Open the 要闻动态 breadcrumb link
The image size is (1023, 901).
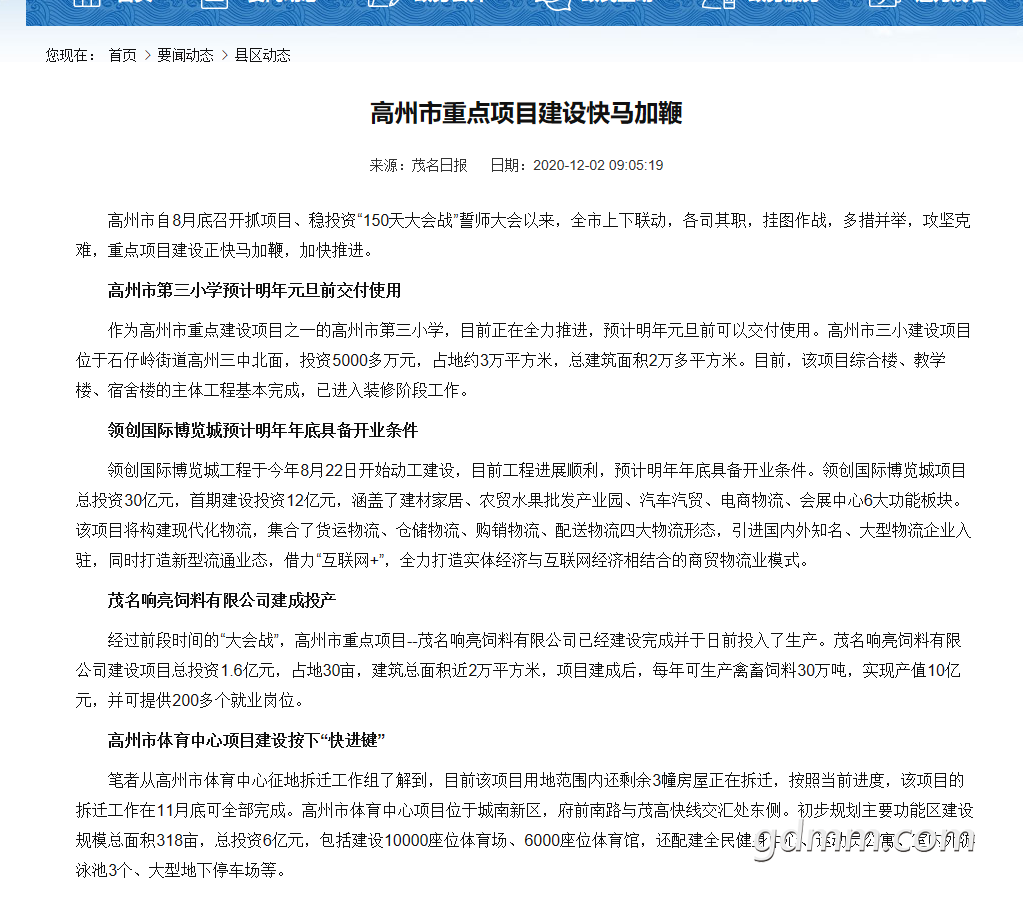click(185, 55)
